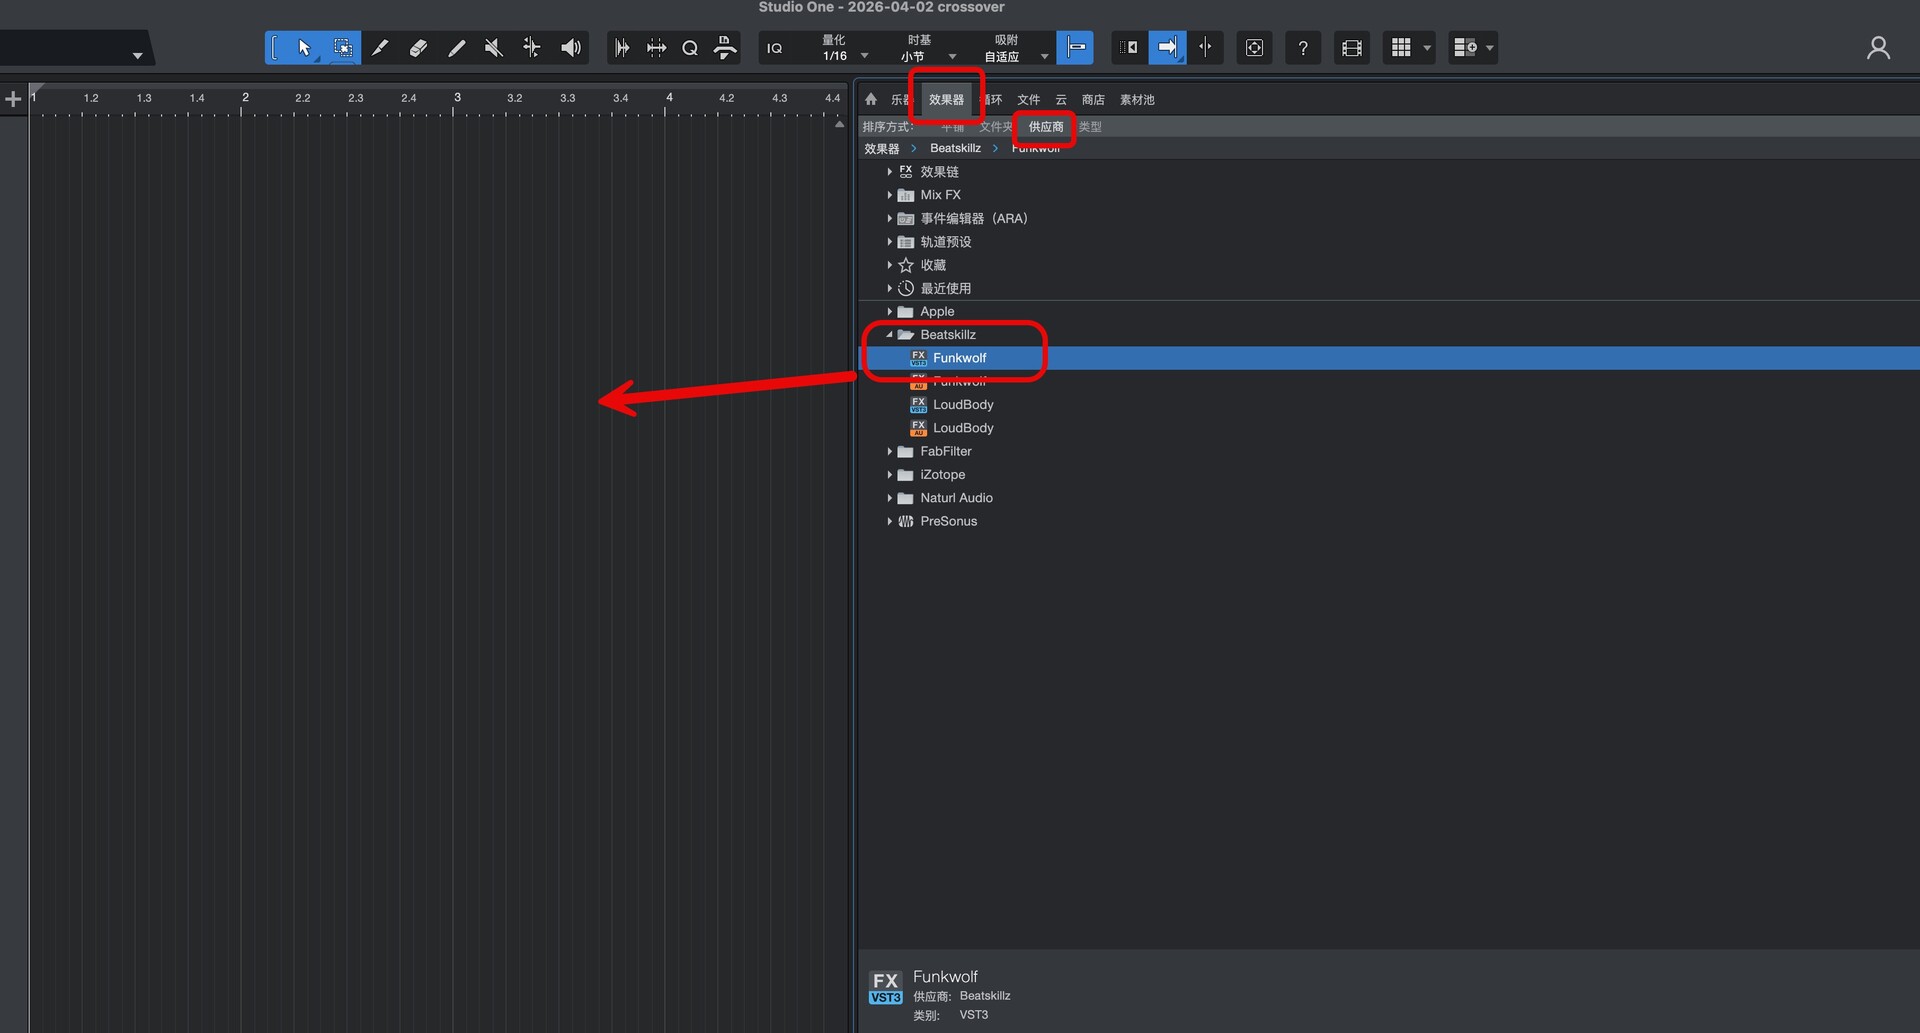
Task: Collapse the Beatskillz folder
Action: pos(889,335)
